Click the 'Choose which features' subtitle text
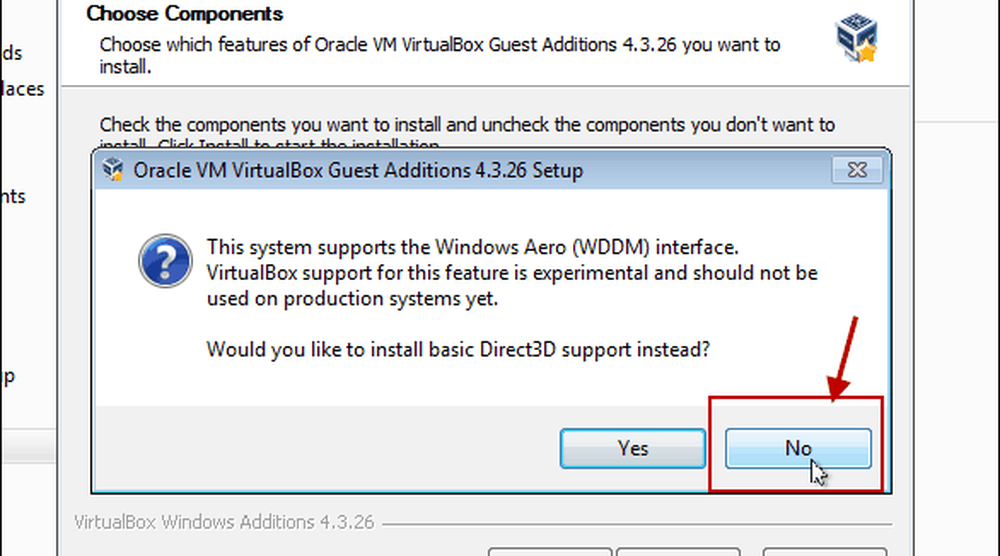This screenshot has width=1000, height=556. tap(439, 55)
